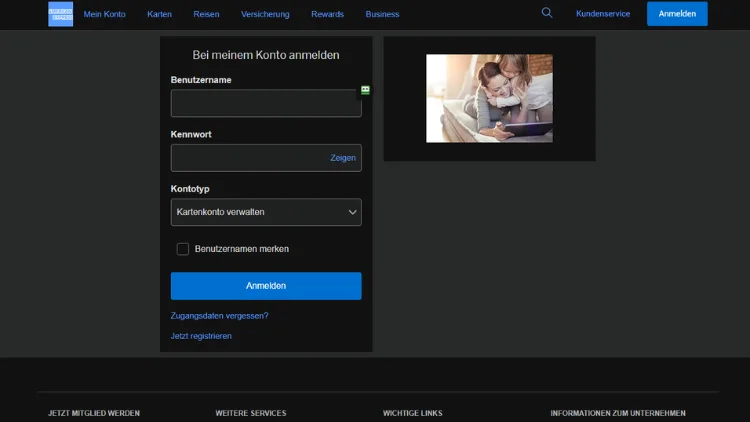Image resolution: width=750 pixels, height=422 pixels.
Task: Click the green password manager icon
Action: [365, 89]
